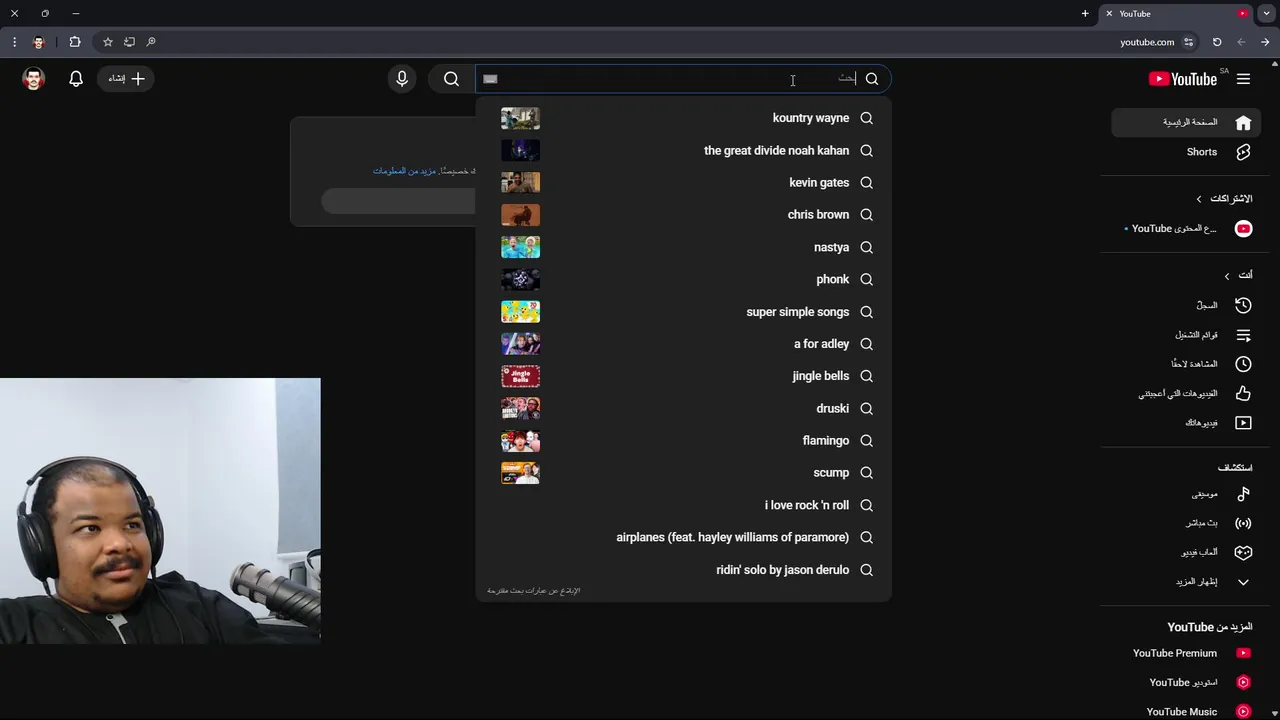Open browser three-dot menu
Viewport: 1280px width, 720px height.
point(14,42)
